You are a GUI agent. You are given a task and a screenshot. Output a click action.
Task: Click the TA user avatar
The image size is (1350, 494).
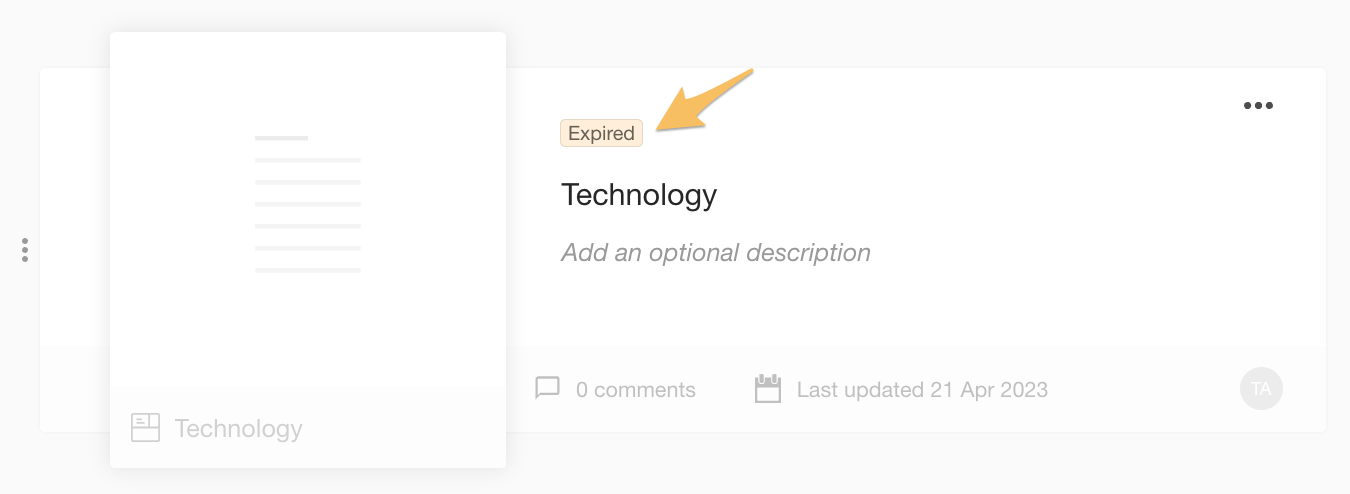pos(1261,389)
